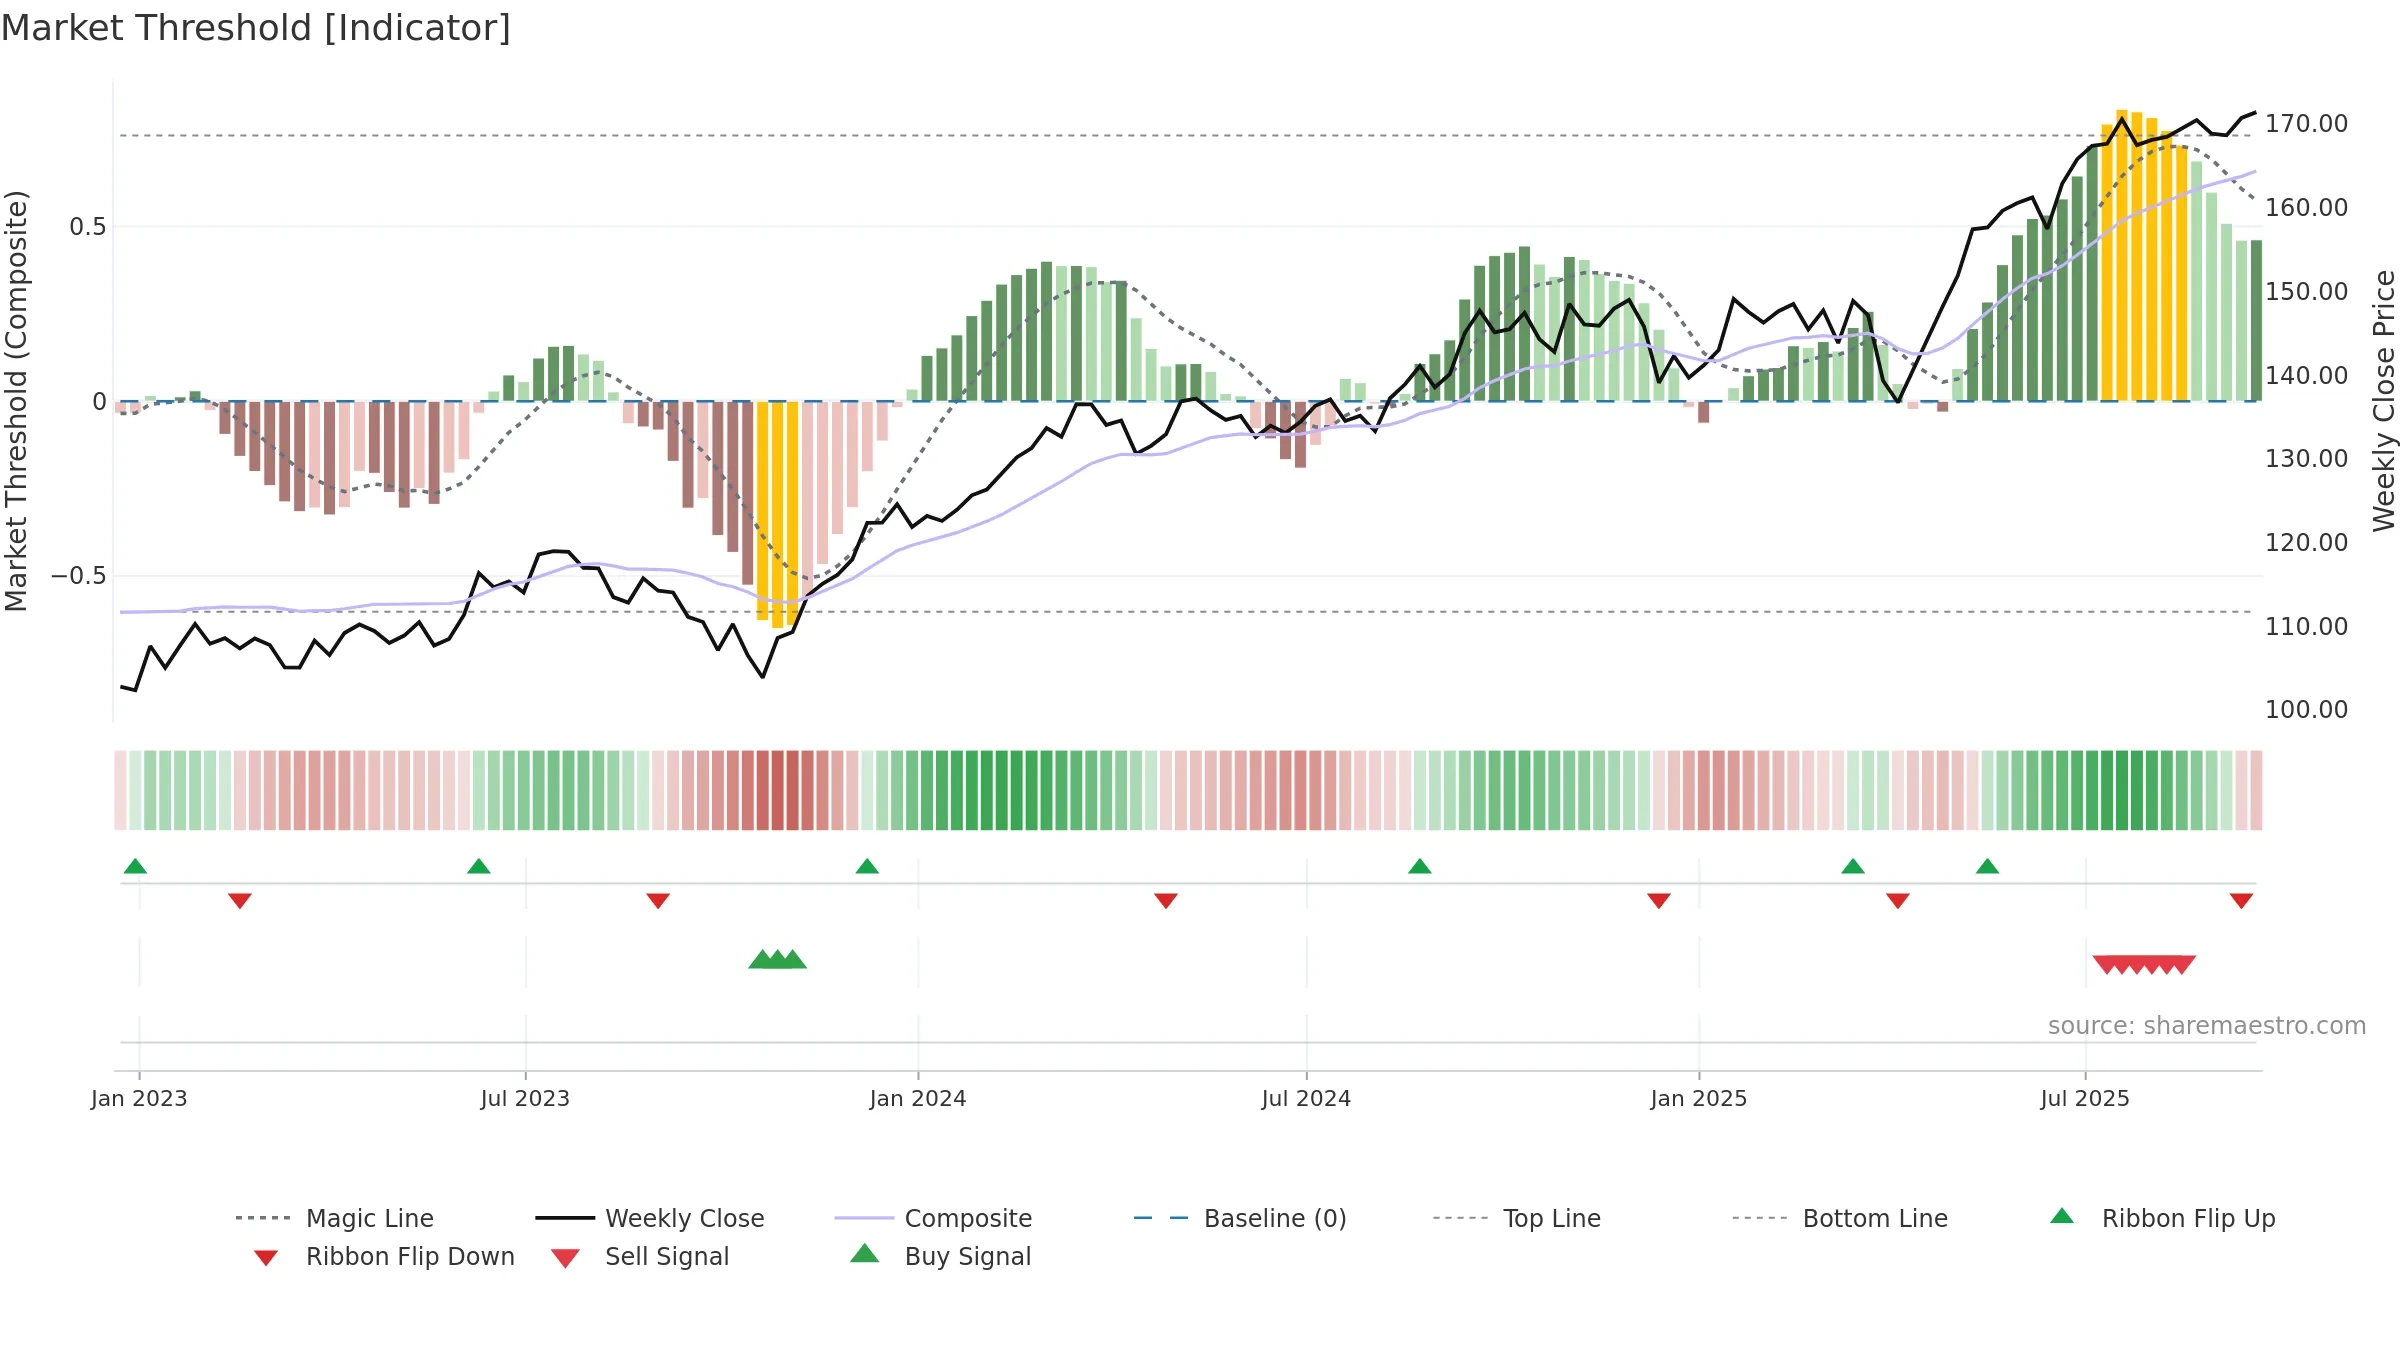The width and height of the screenshot is (2400, 1350).
Task: Select the red flip-down triangle in September 2025
Action: point(2241,901)
